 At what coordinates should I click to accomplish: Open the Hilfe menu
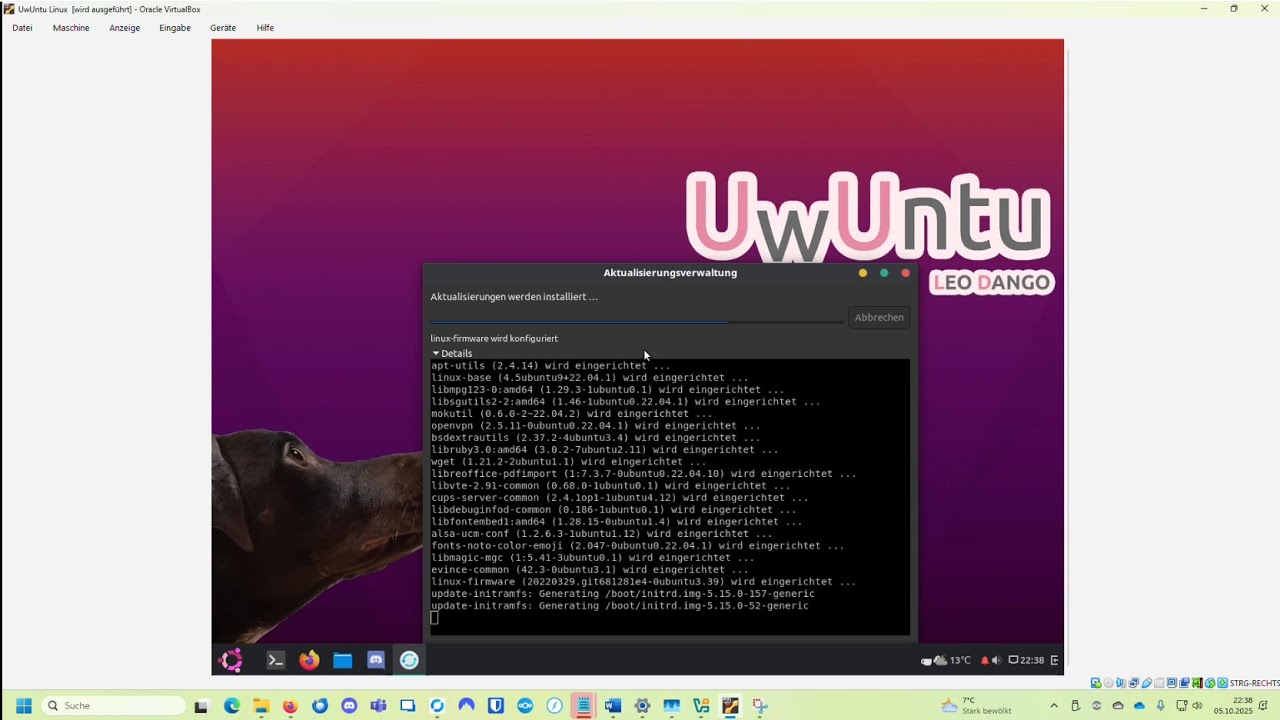265,28
